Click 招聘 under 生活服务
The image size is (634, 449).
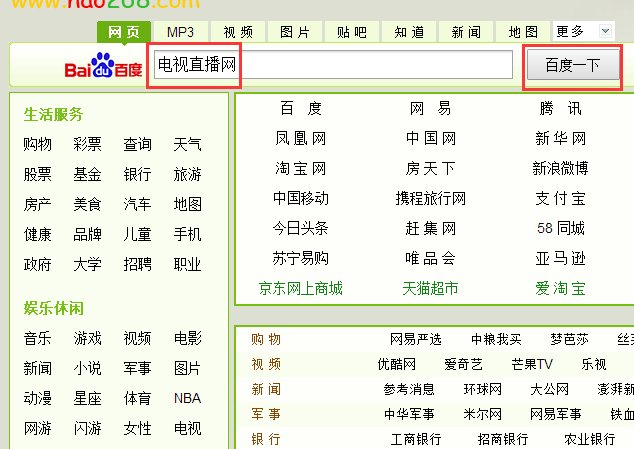tap(137, 264)
